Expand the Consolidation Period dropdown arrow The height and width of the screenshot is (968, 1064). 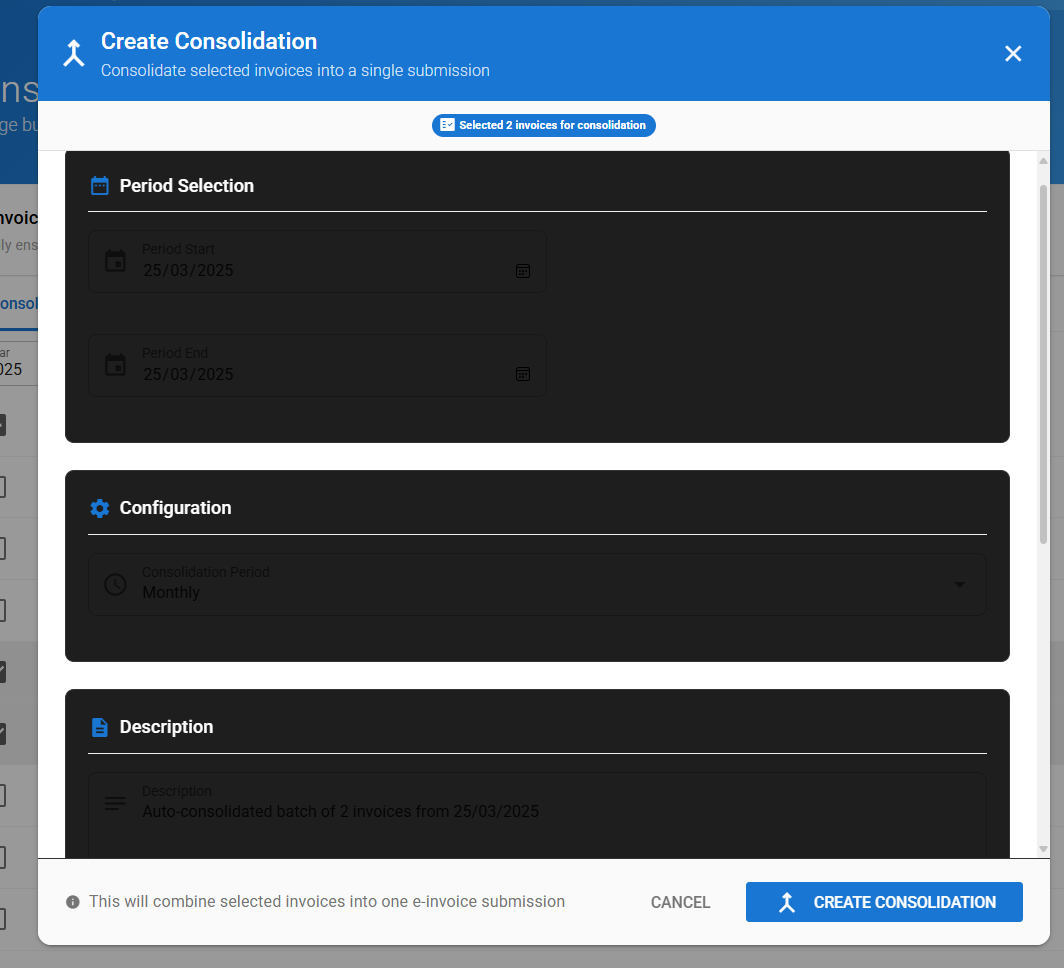click(960, 584)
